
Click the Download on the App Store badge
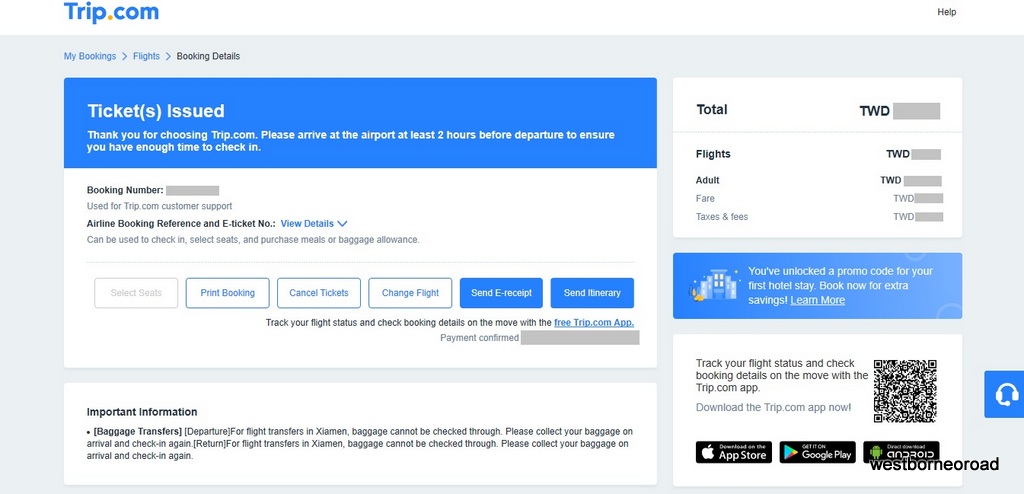(733, 452)
